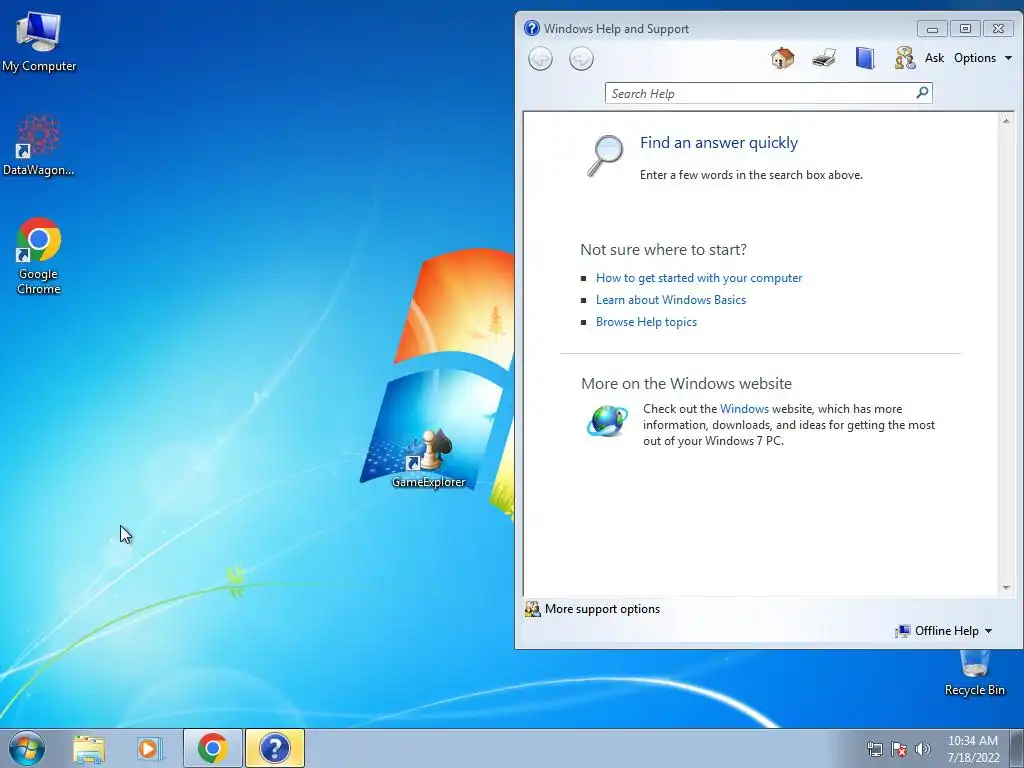Switch to Chrome on the taskbar
The height and width of the screenshot is (768, 1024).
pyautogui.click(x=212, y=748)
